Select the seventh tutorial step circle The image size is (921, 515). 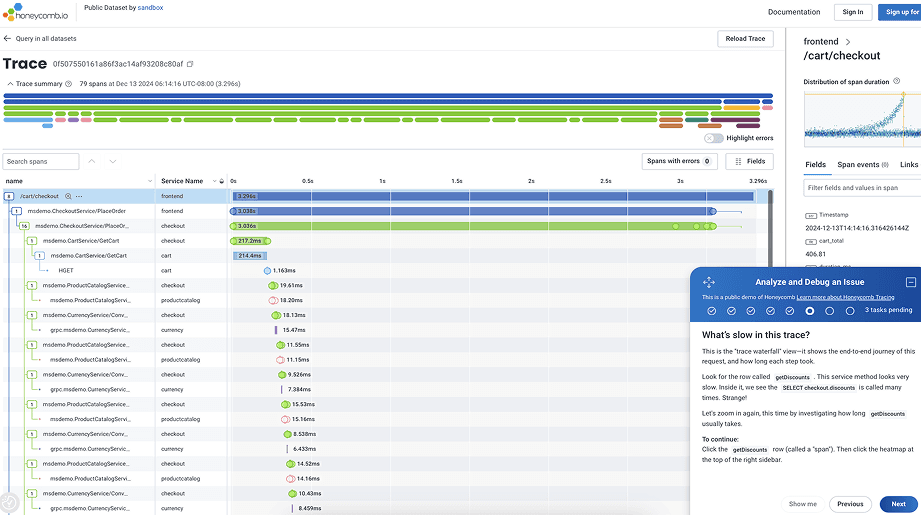click(830, 311)
